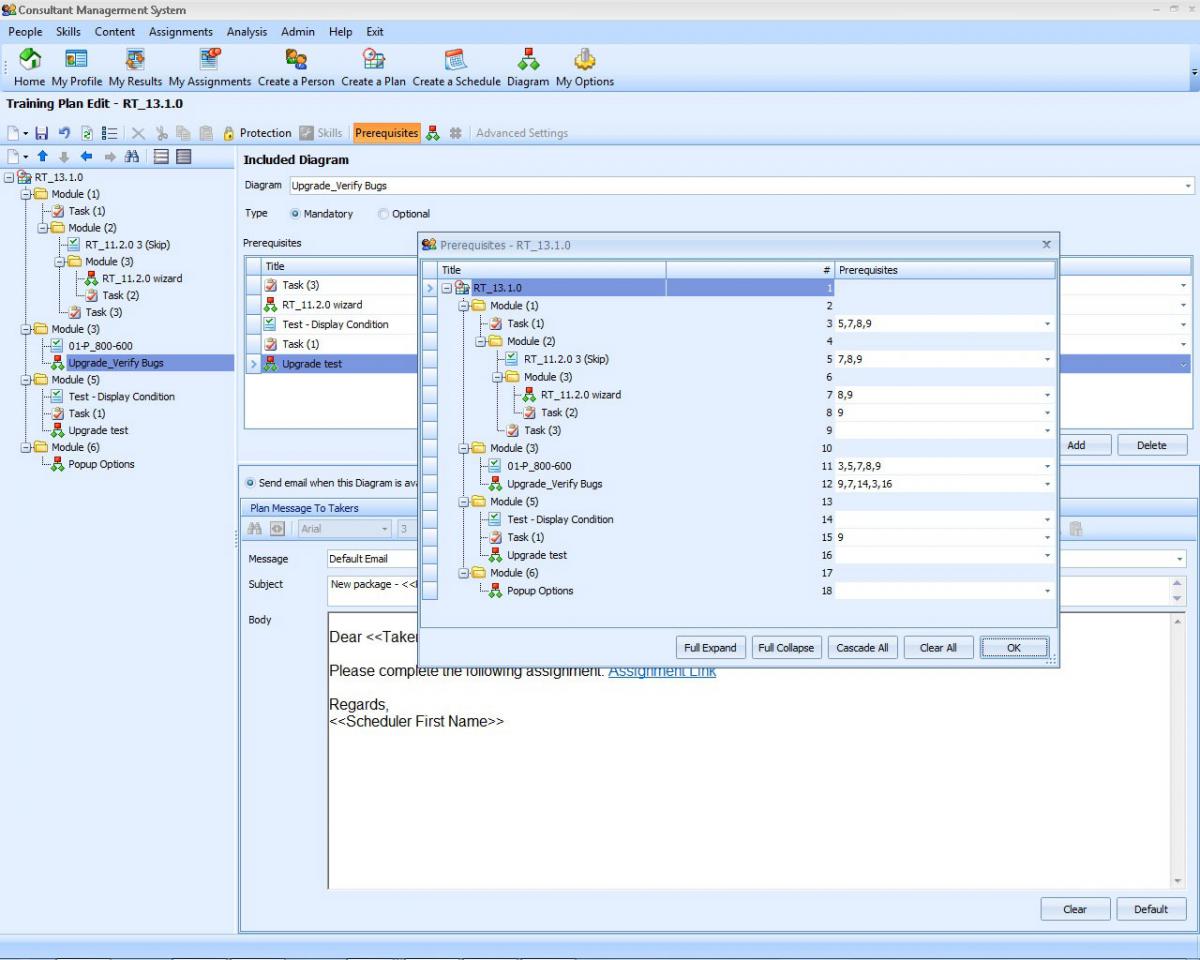
Task: Click the Save icon in edit toolbar
Action: coord(42,133)
